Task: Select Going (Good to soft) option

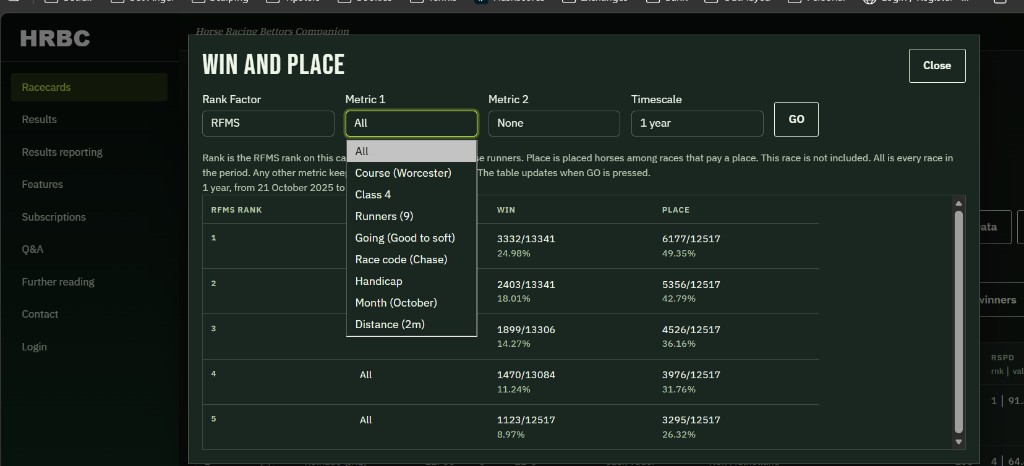Action: pos(411,238)
